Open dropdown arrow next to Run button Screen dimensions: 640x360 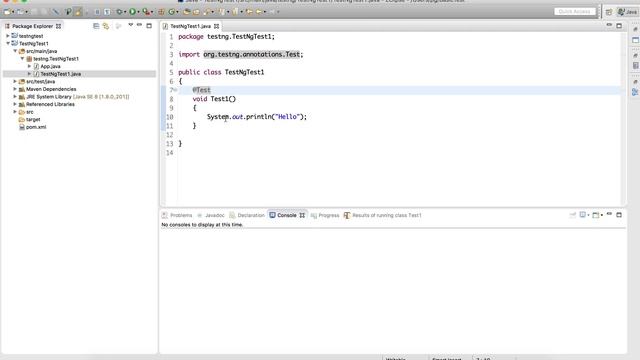point(138,12)
